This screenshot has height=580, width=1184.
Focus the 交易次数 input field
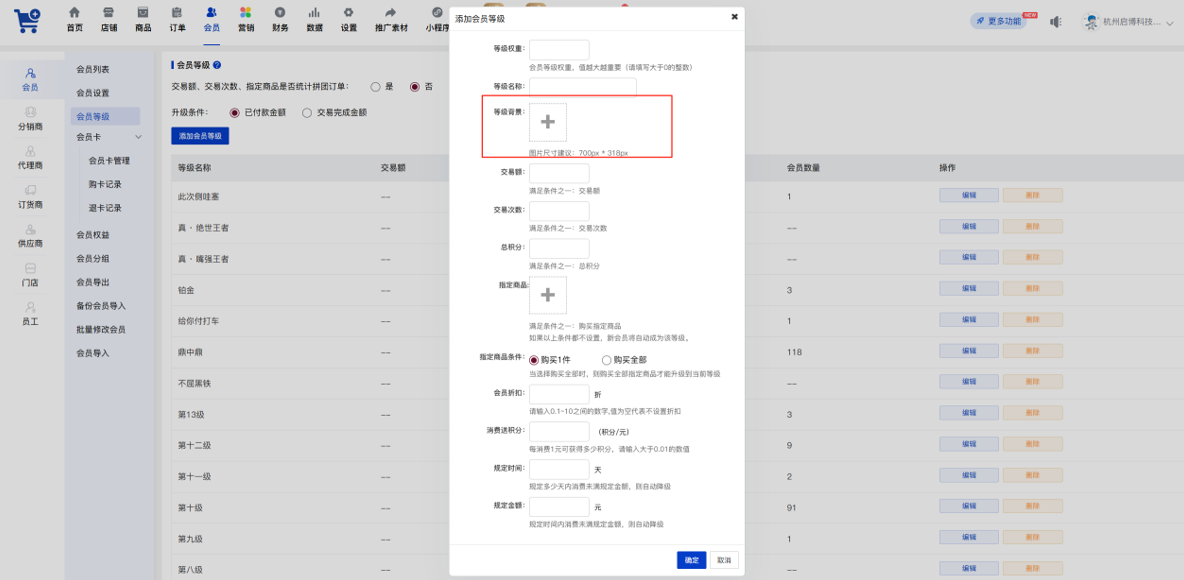coord(559,211)
